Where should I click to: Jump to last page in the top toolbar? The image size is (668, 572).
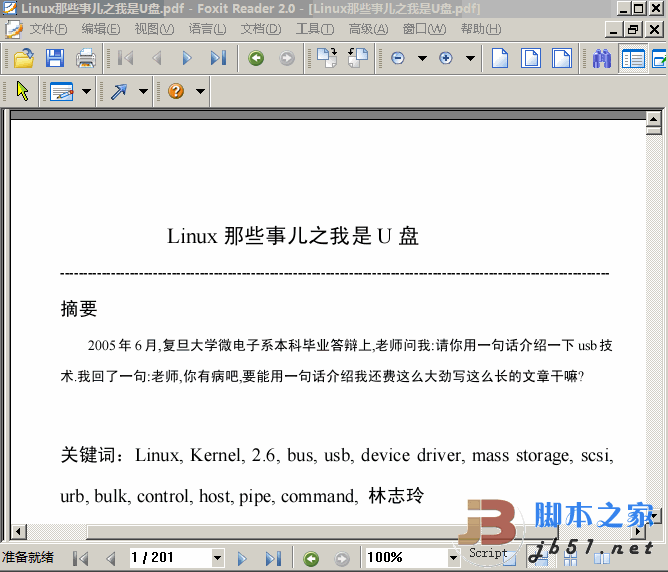click(x=218, y=58)
